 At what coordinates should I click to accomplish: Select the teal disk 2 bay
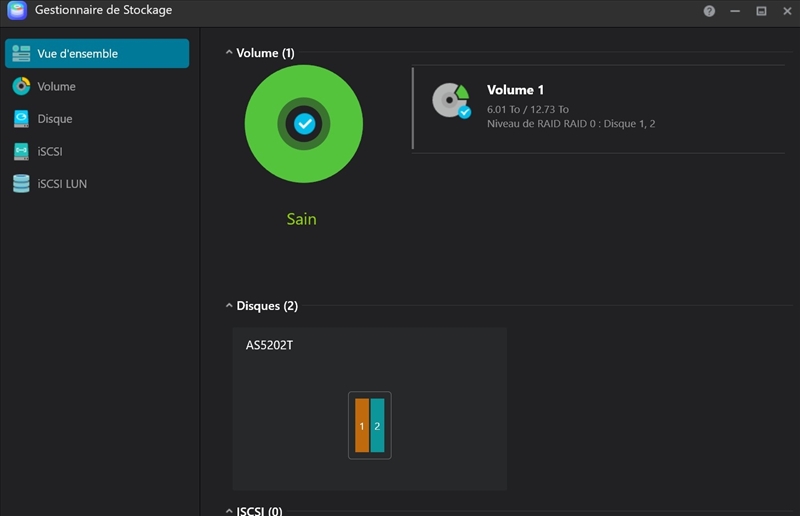(x=377, y=426)
